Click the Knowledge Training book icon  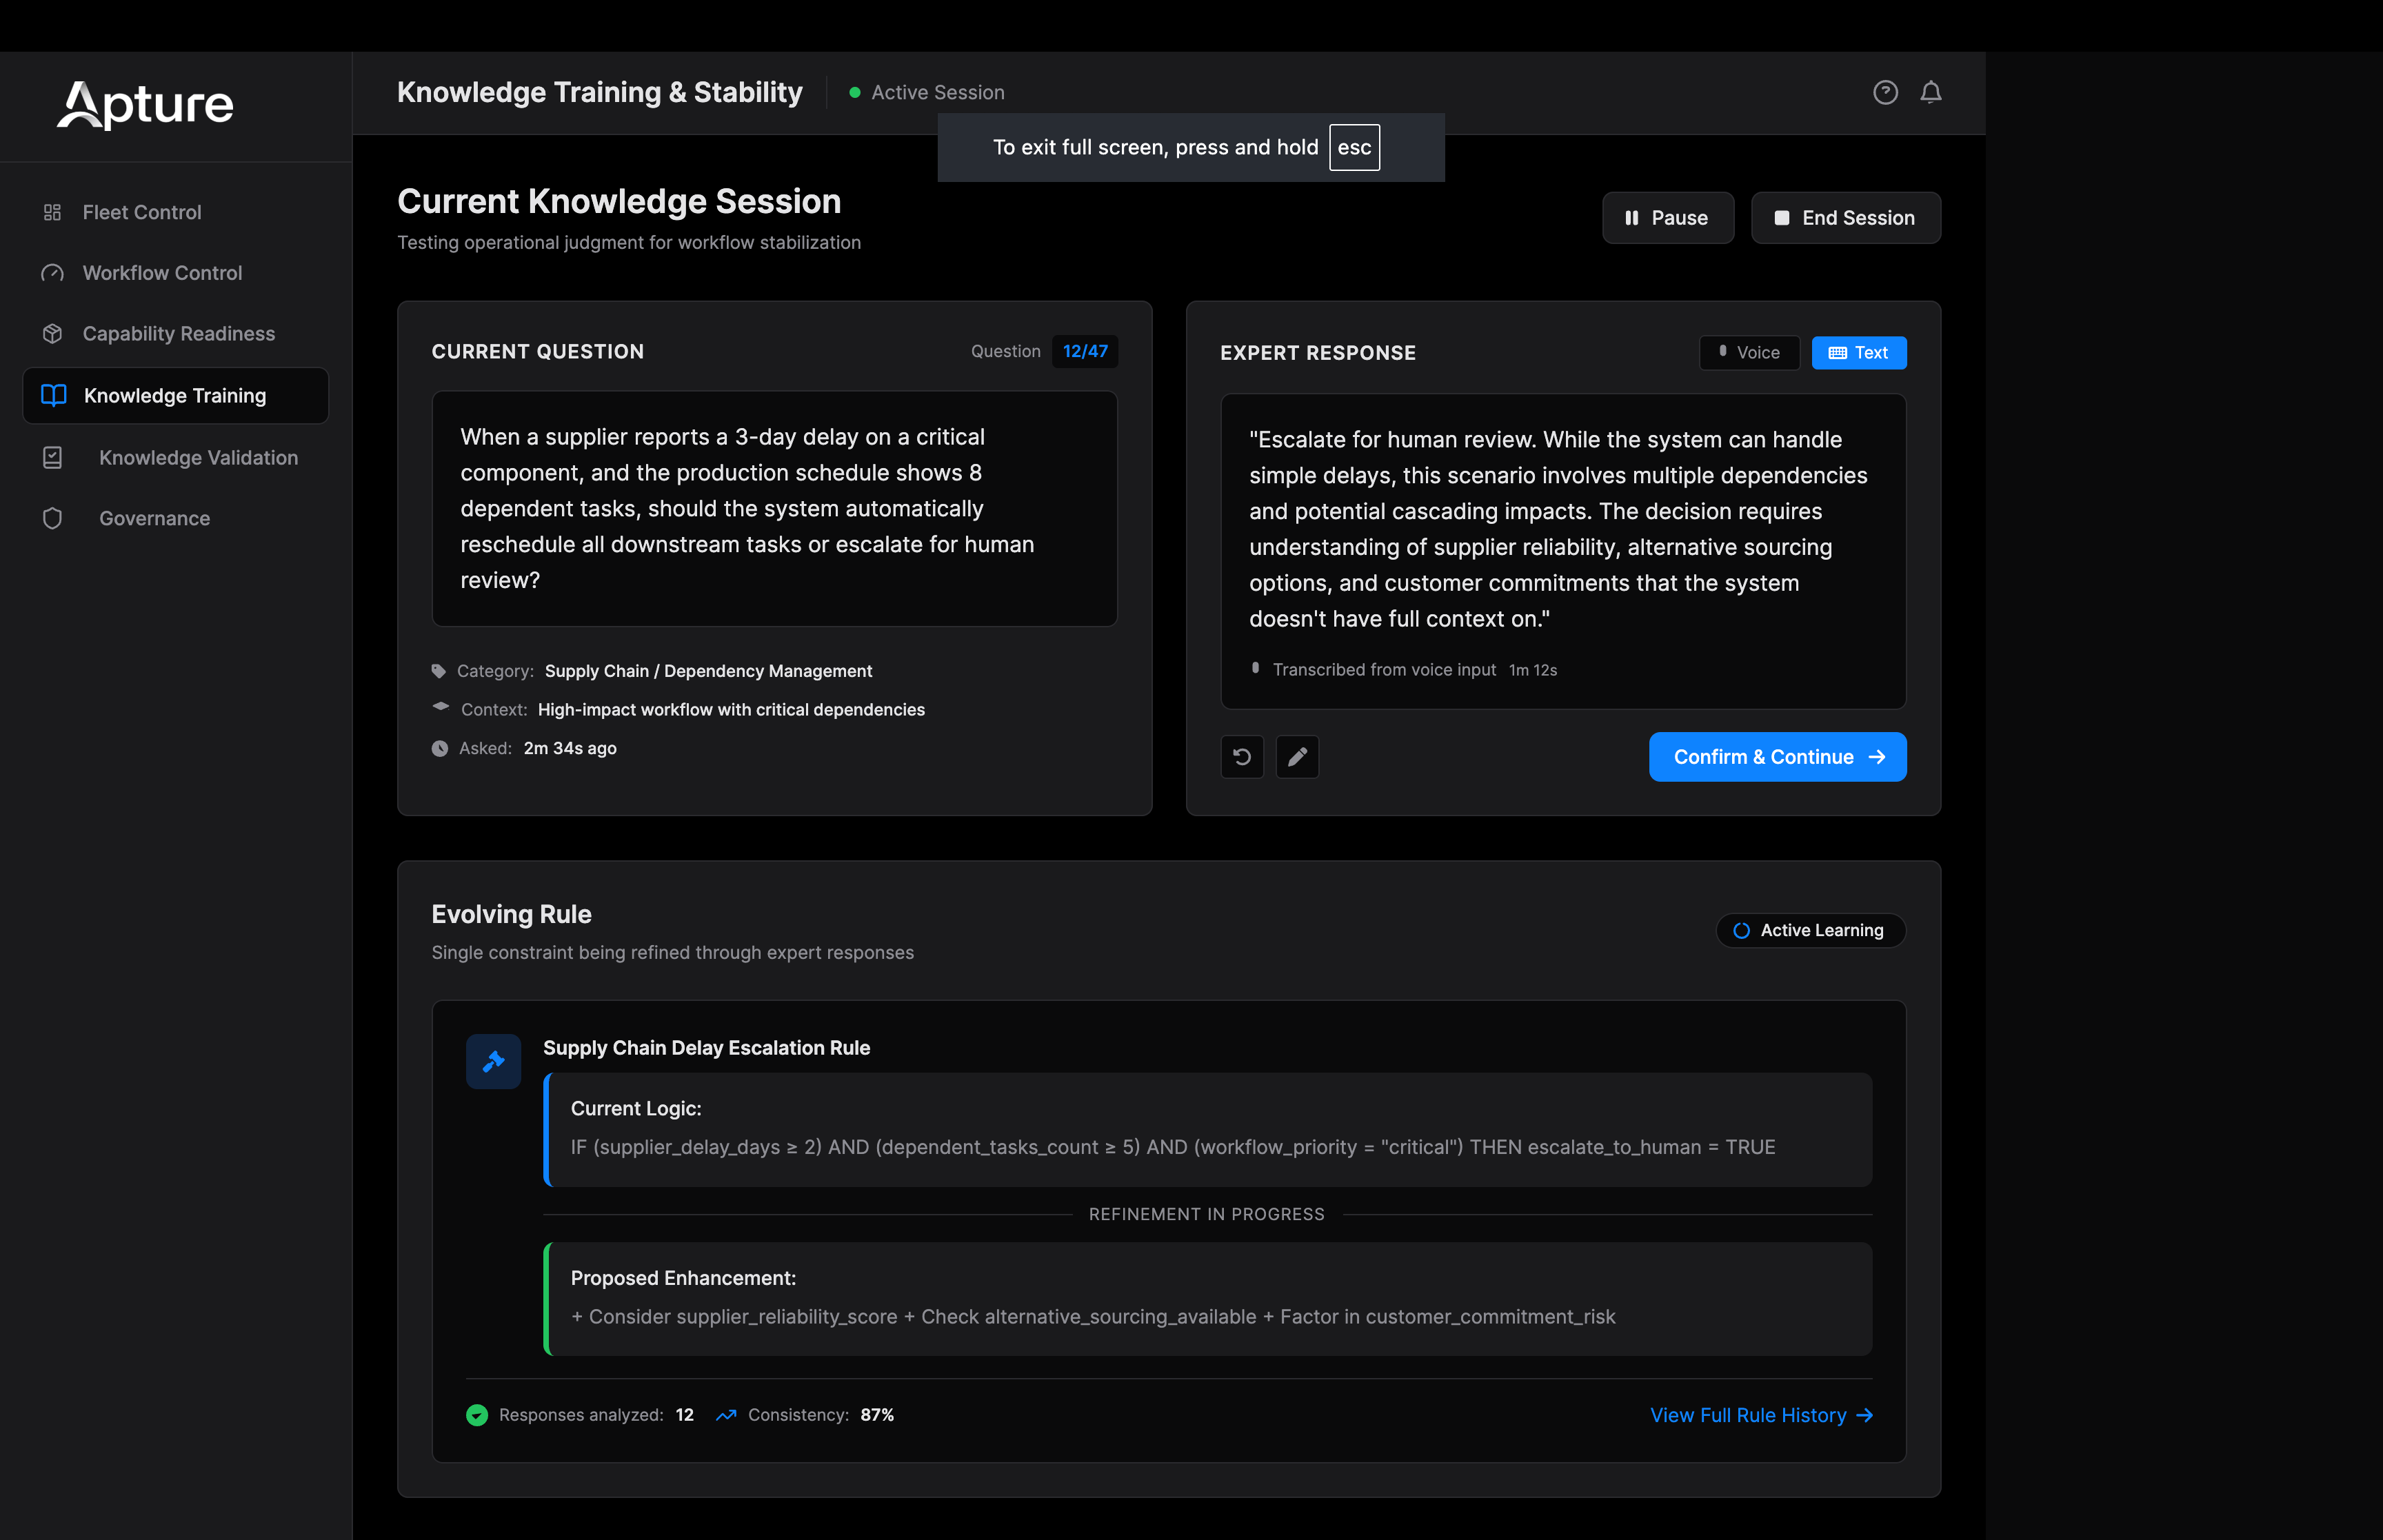[54, 395]
